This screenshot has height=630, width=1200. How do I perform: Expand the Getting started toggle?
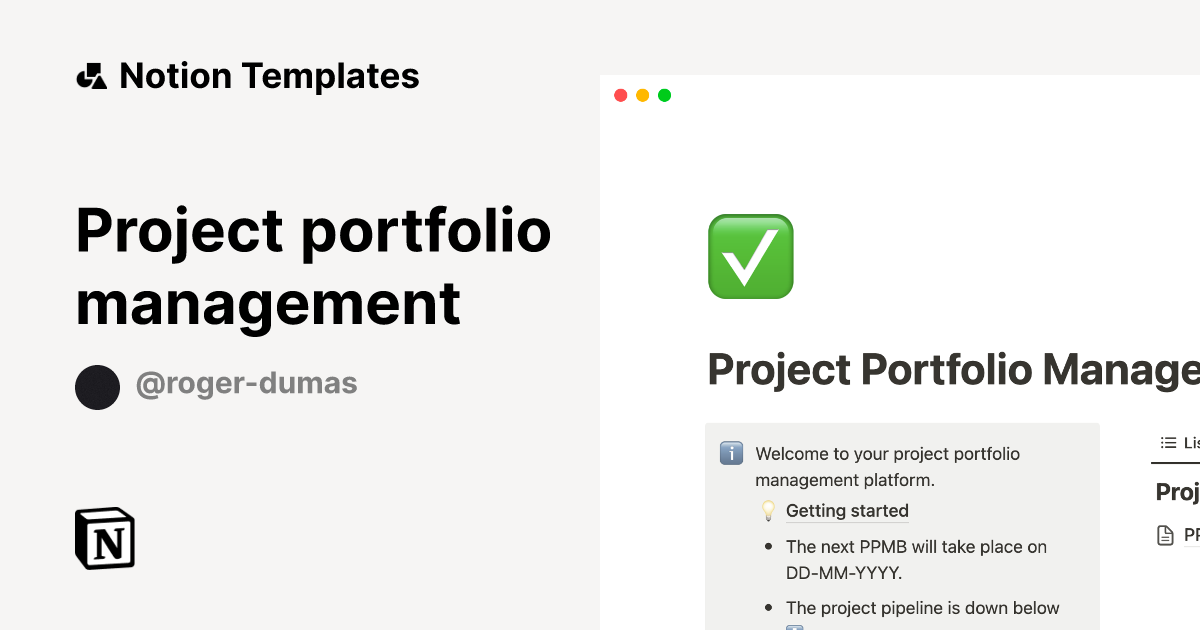pos(847,510)
